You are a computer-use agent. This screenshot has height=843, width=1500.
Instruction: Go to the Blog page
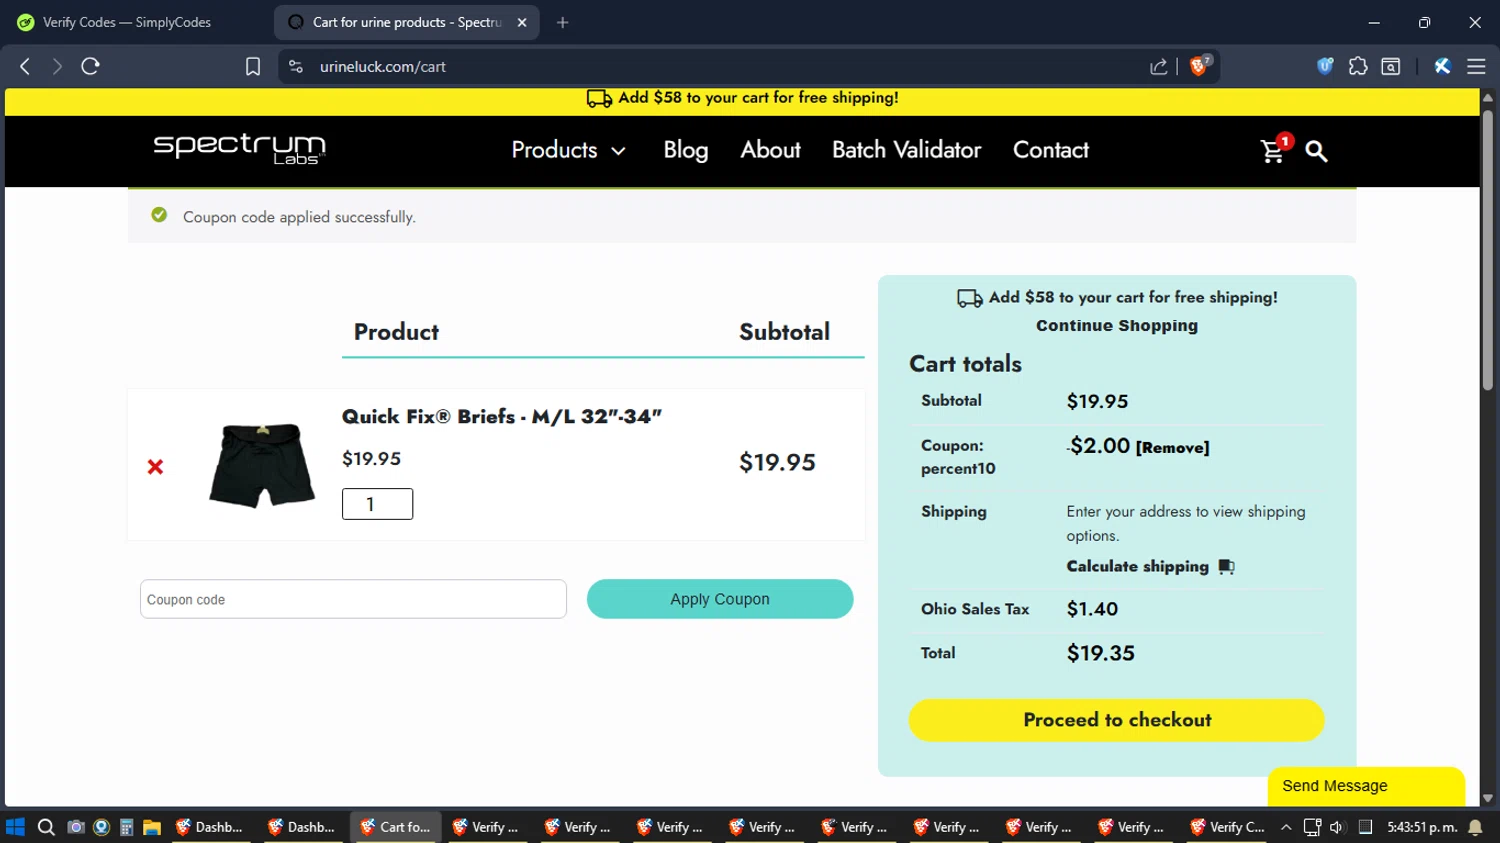pos(686,150)
